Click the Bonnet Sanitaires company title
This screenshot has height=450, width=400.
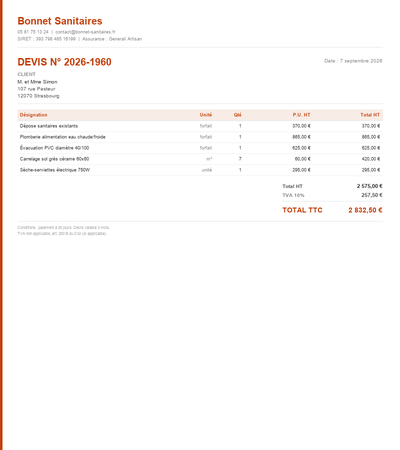[x=60, y=21]
